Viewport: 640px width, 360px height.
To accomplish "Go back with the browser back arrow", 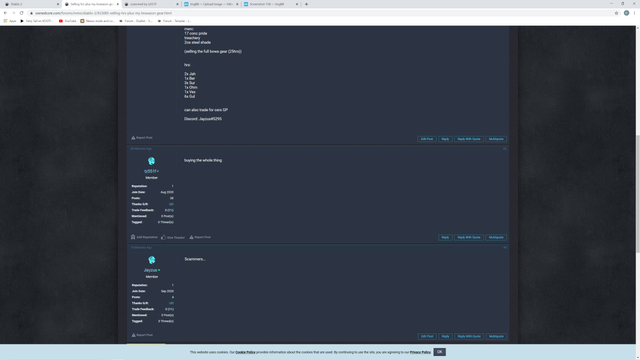I will [x=5, y=13].
